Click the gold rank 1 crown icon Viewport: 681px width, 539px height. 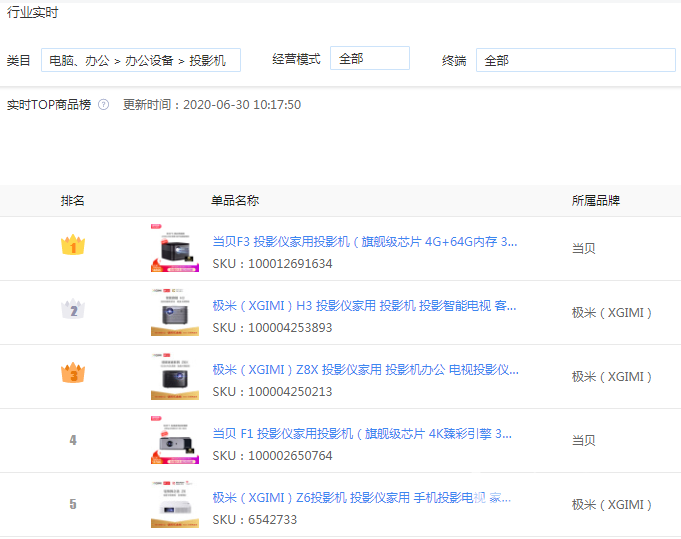point(73,245)
